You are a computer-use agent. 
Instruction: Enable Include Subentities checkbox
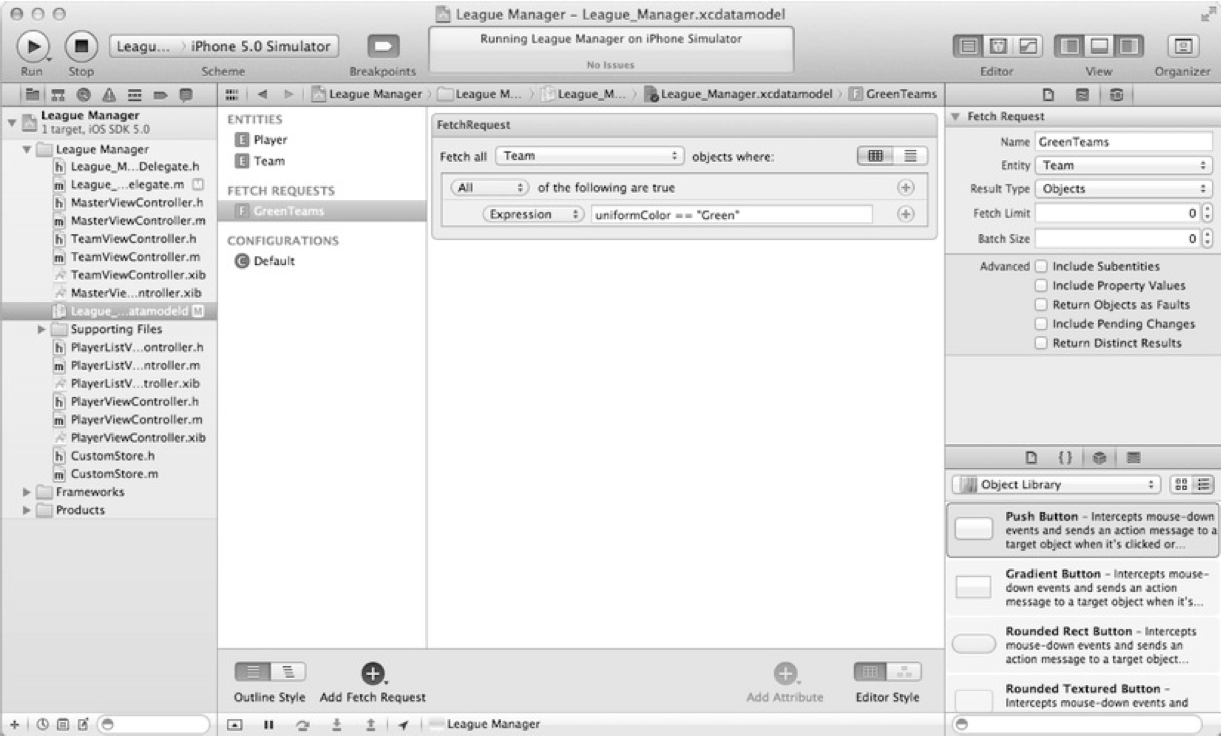point(1041,267)
